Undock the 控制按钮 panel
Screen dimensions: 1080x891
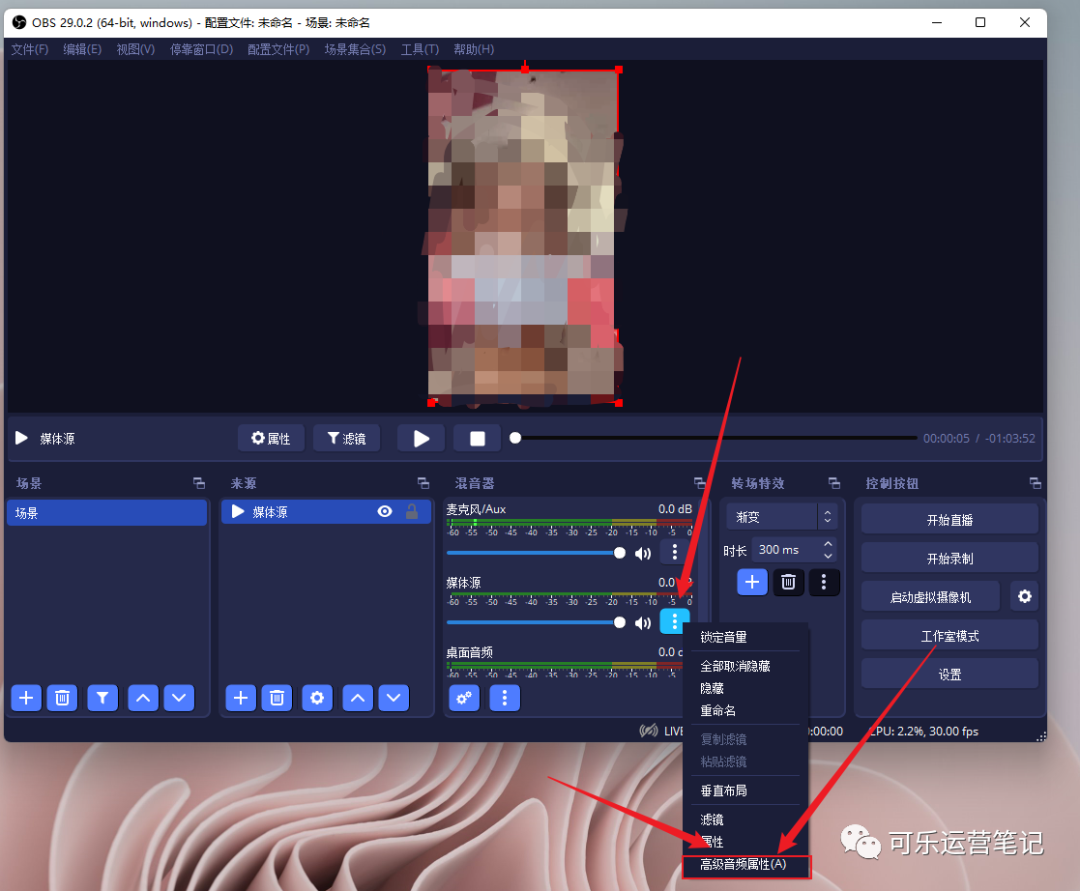tap(1035, 483)
